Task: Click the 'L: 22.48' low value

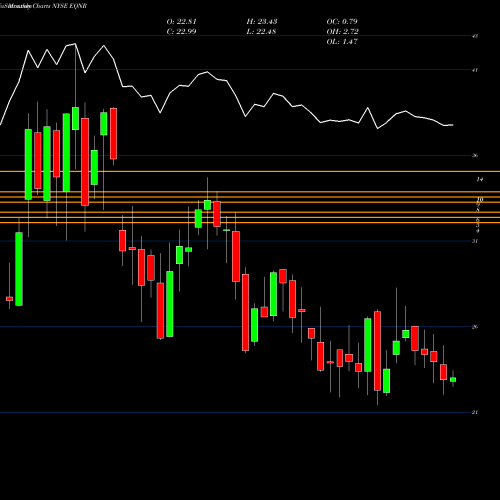Action: point(261,32)
